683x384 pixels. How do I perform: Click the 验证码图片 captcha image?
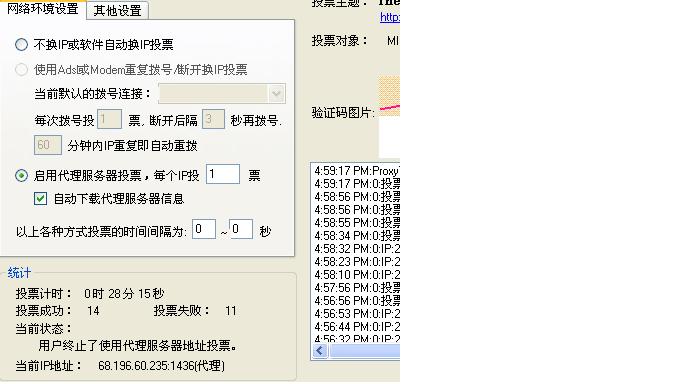tap(389, 96)
